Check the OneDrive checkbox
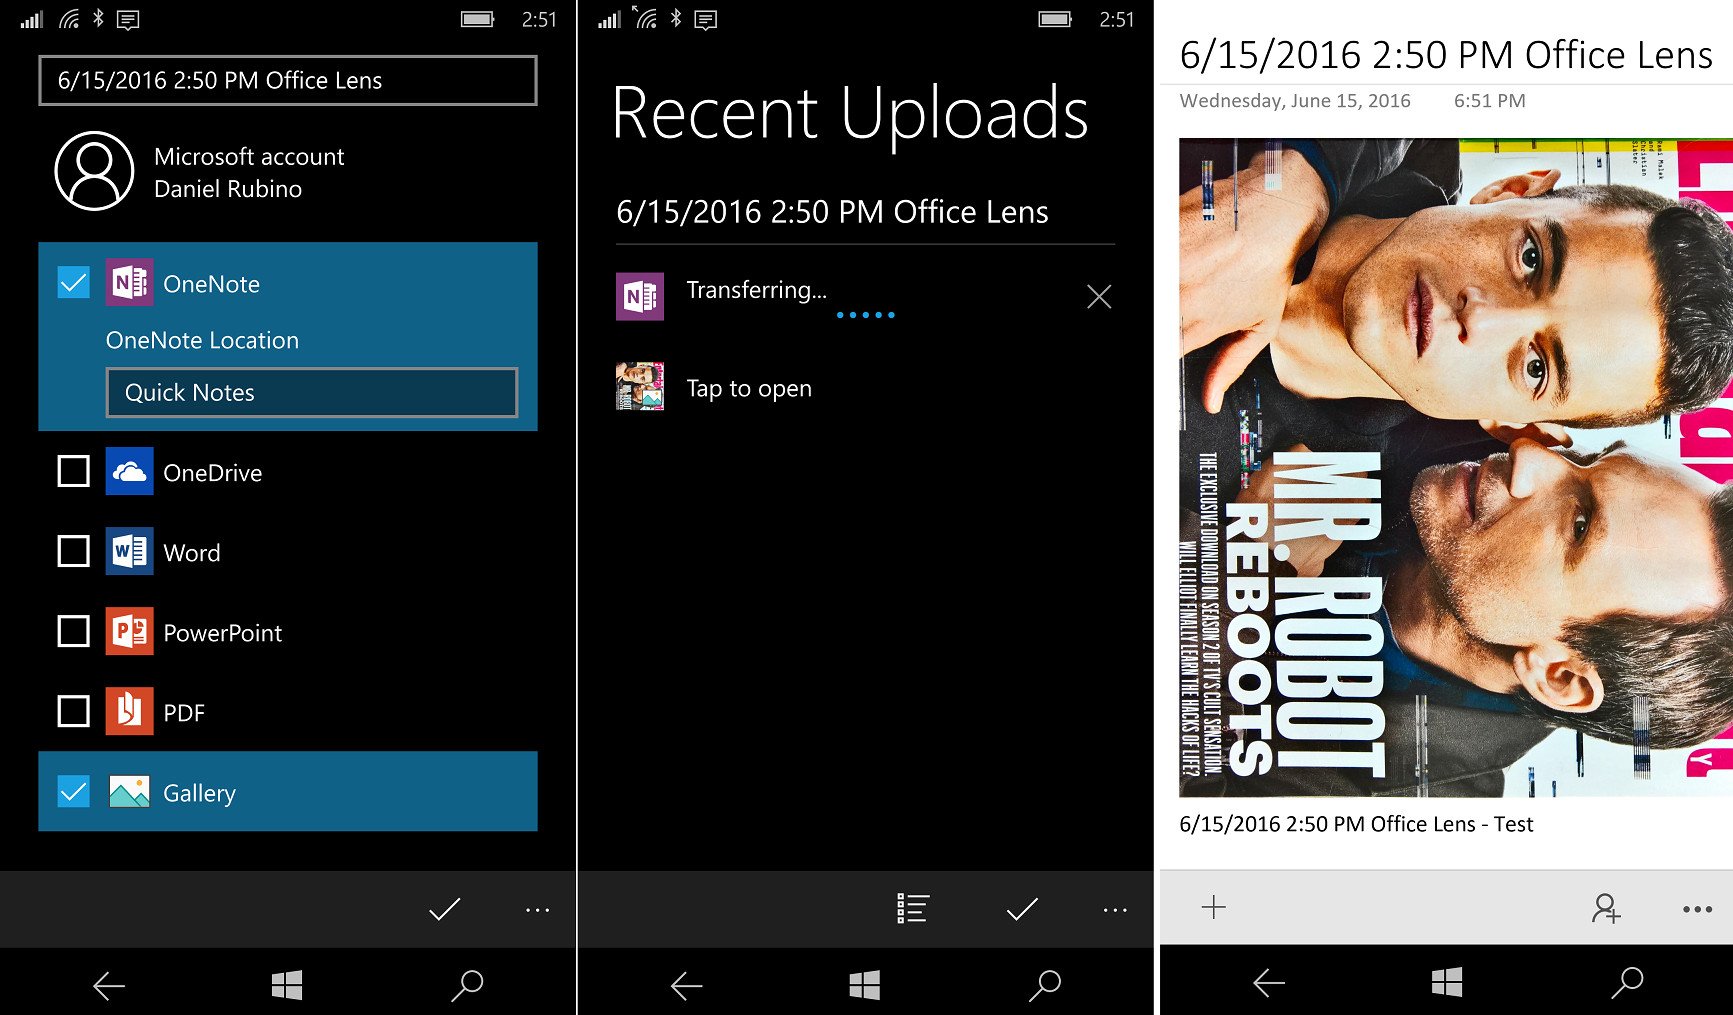The height and width of the screenshot is (1015, 1733). click(74, 471)
